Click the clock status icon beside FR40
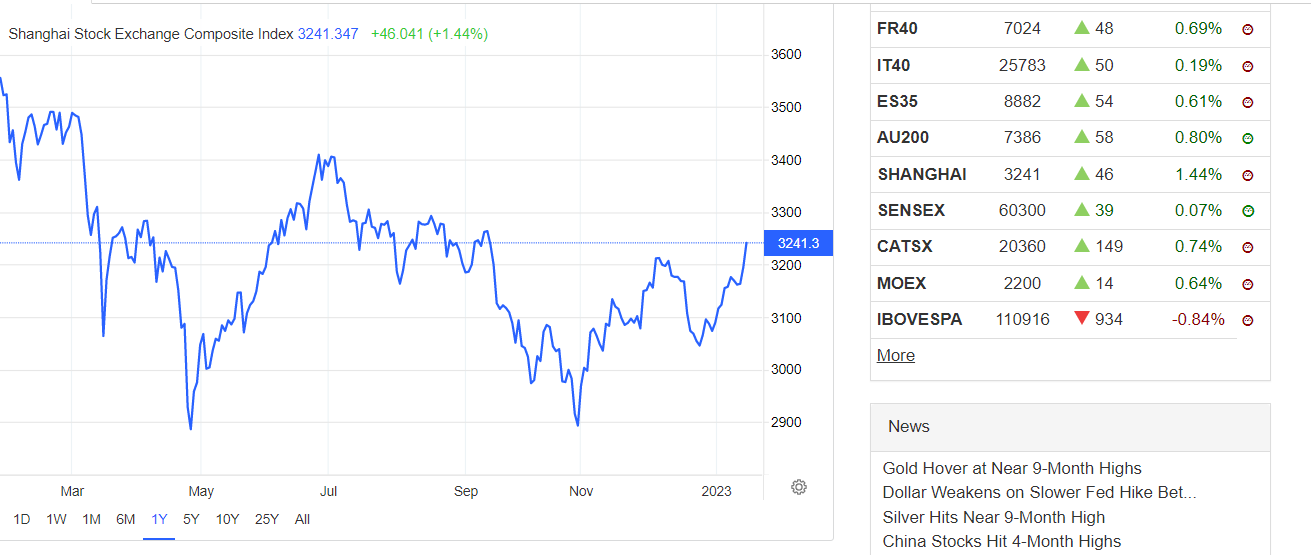This screenshot has width=1311, height=555. pyautogui.click(x=1248, y=30)
